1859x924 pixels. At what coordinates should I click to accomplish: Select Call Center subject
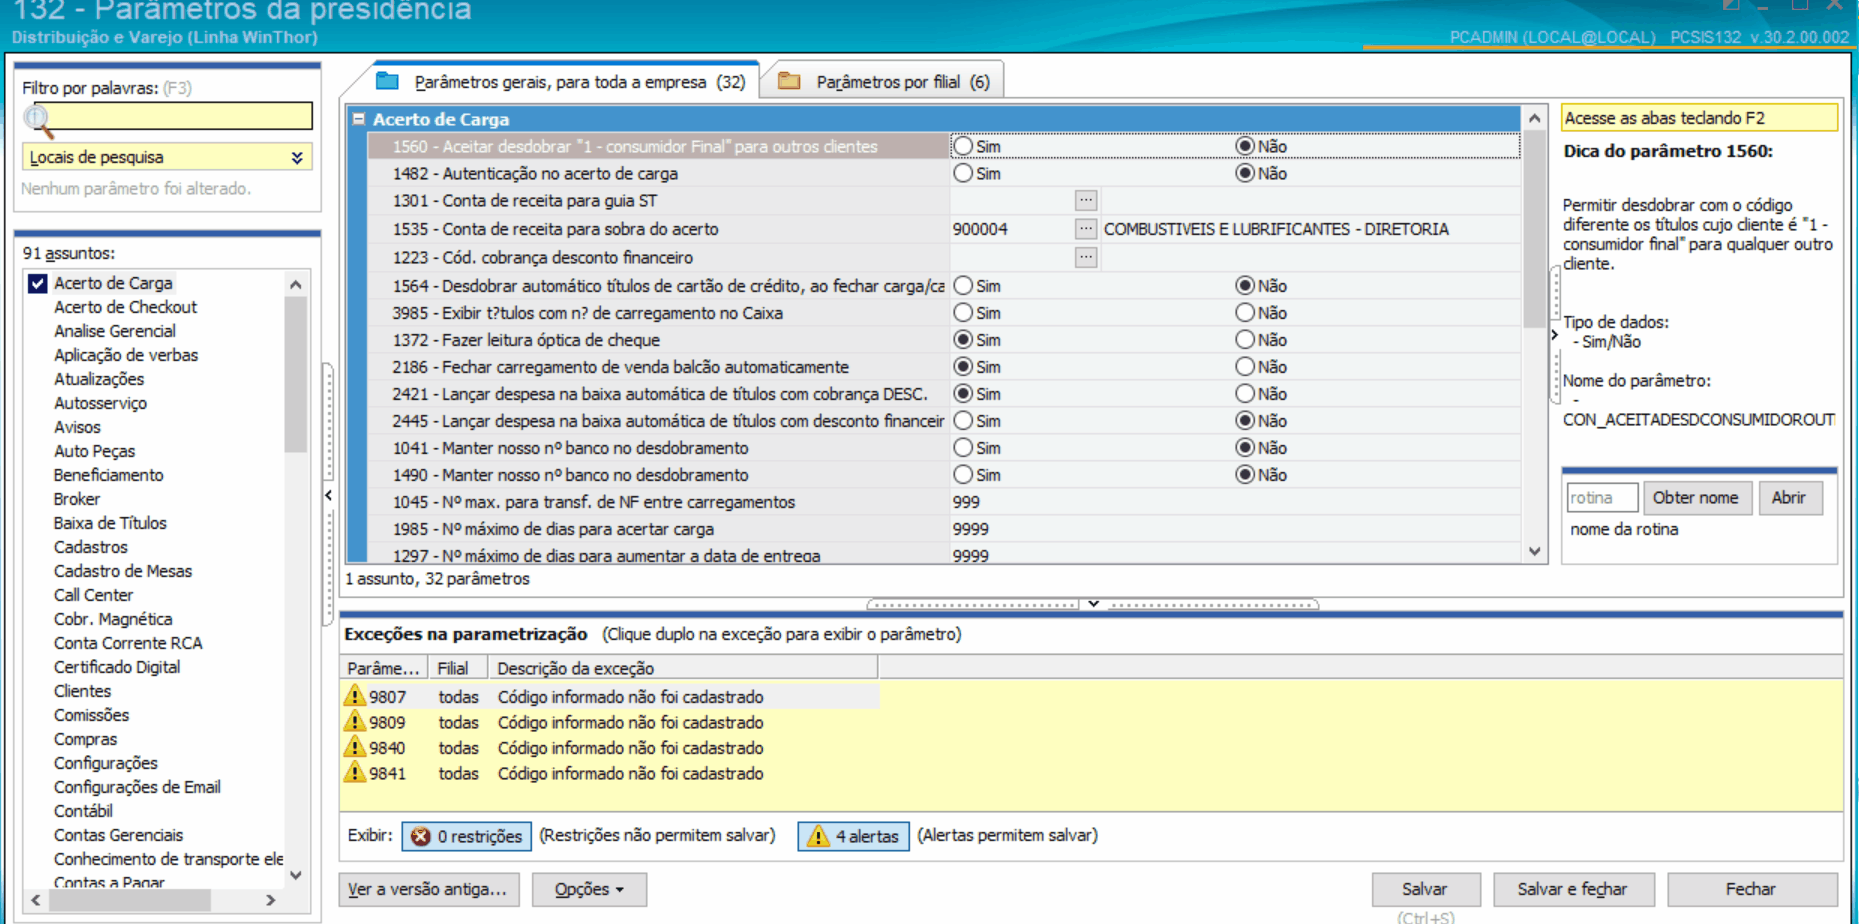[x=93, y=595]
